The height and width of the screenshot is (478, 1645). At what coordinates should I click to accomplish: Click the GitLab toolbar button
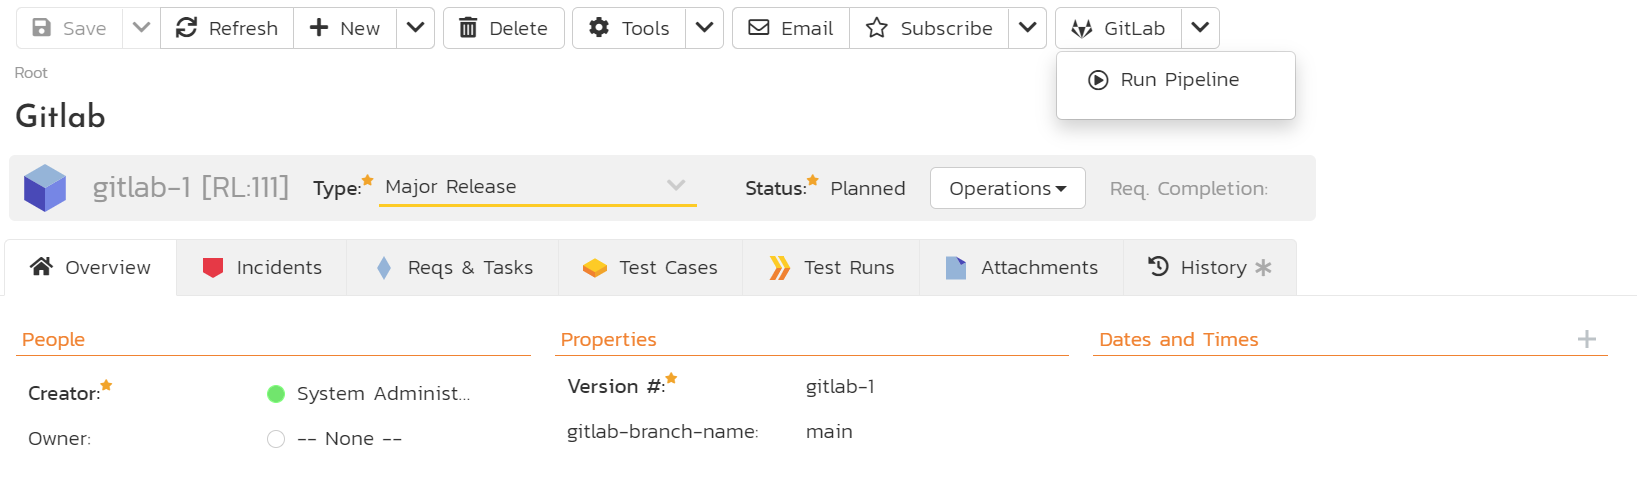(x=1118, y=28)
